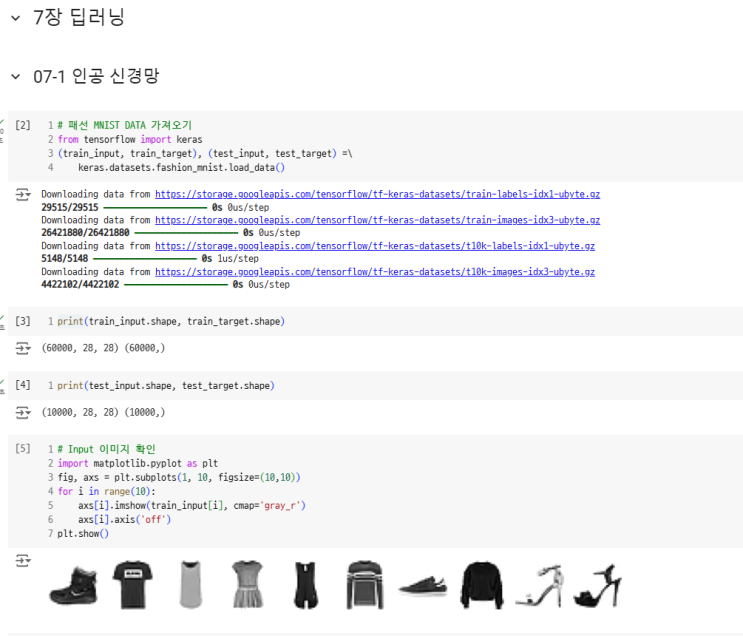Click the black sleeveless top image, fifth in output

click(306, 585)
